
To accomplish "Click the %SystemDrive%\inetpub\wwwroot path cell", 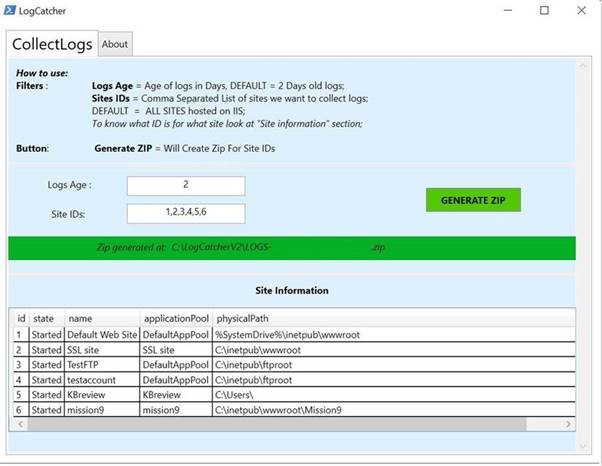I will point(394,335).
